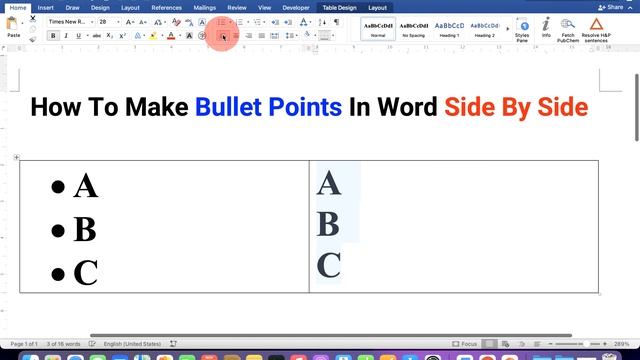Viewport: 640px width, 360px height.
Task: Toggle italic formatting
Action: pyautogui.click(x=66, y=36)
